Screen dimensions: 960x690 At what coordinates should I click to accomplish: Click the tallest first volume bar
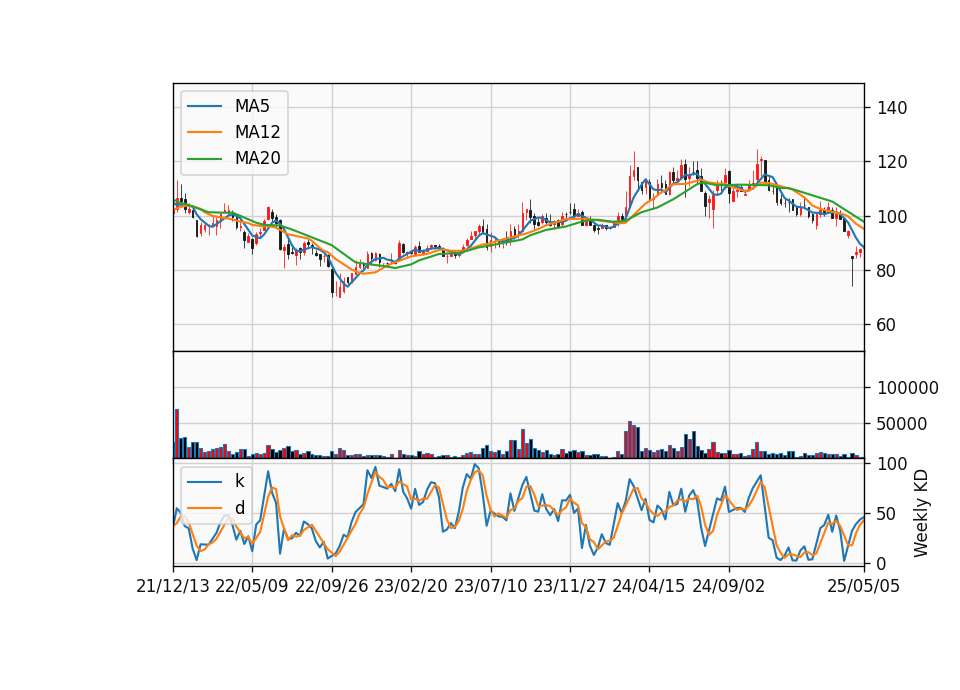click(177, 433)
